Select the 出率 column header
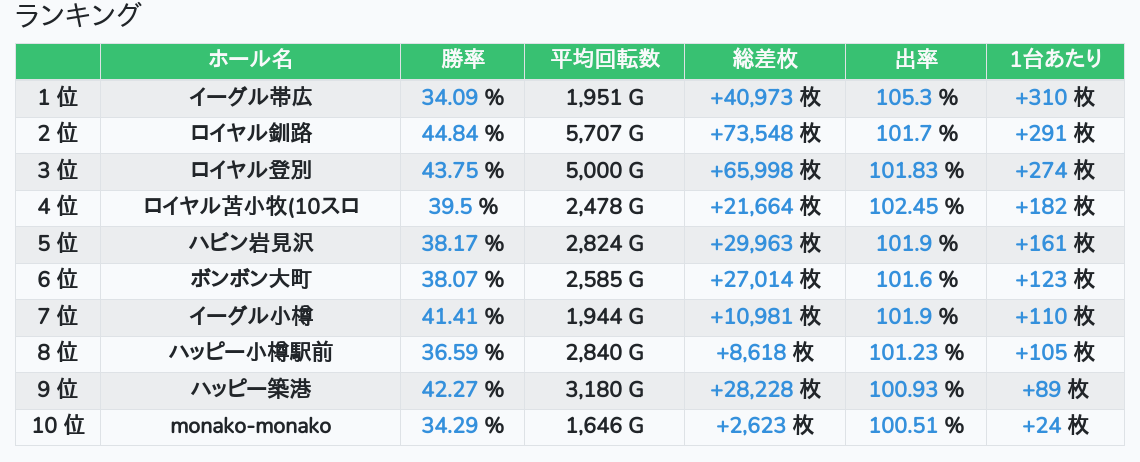The height and width of the screenshot is (462, 1140). coord(915,60)
